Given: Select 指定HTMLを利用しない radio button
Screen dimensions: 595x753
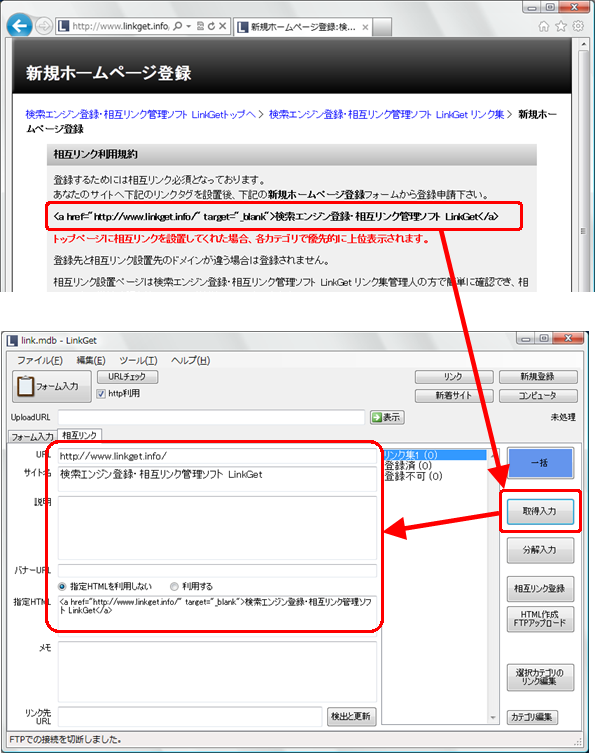Looking at the screenshot, I should click(x=62, y=586).
